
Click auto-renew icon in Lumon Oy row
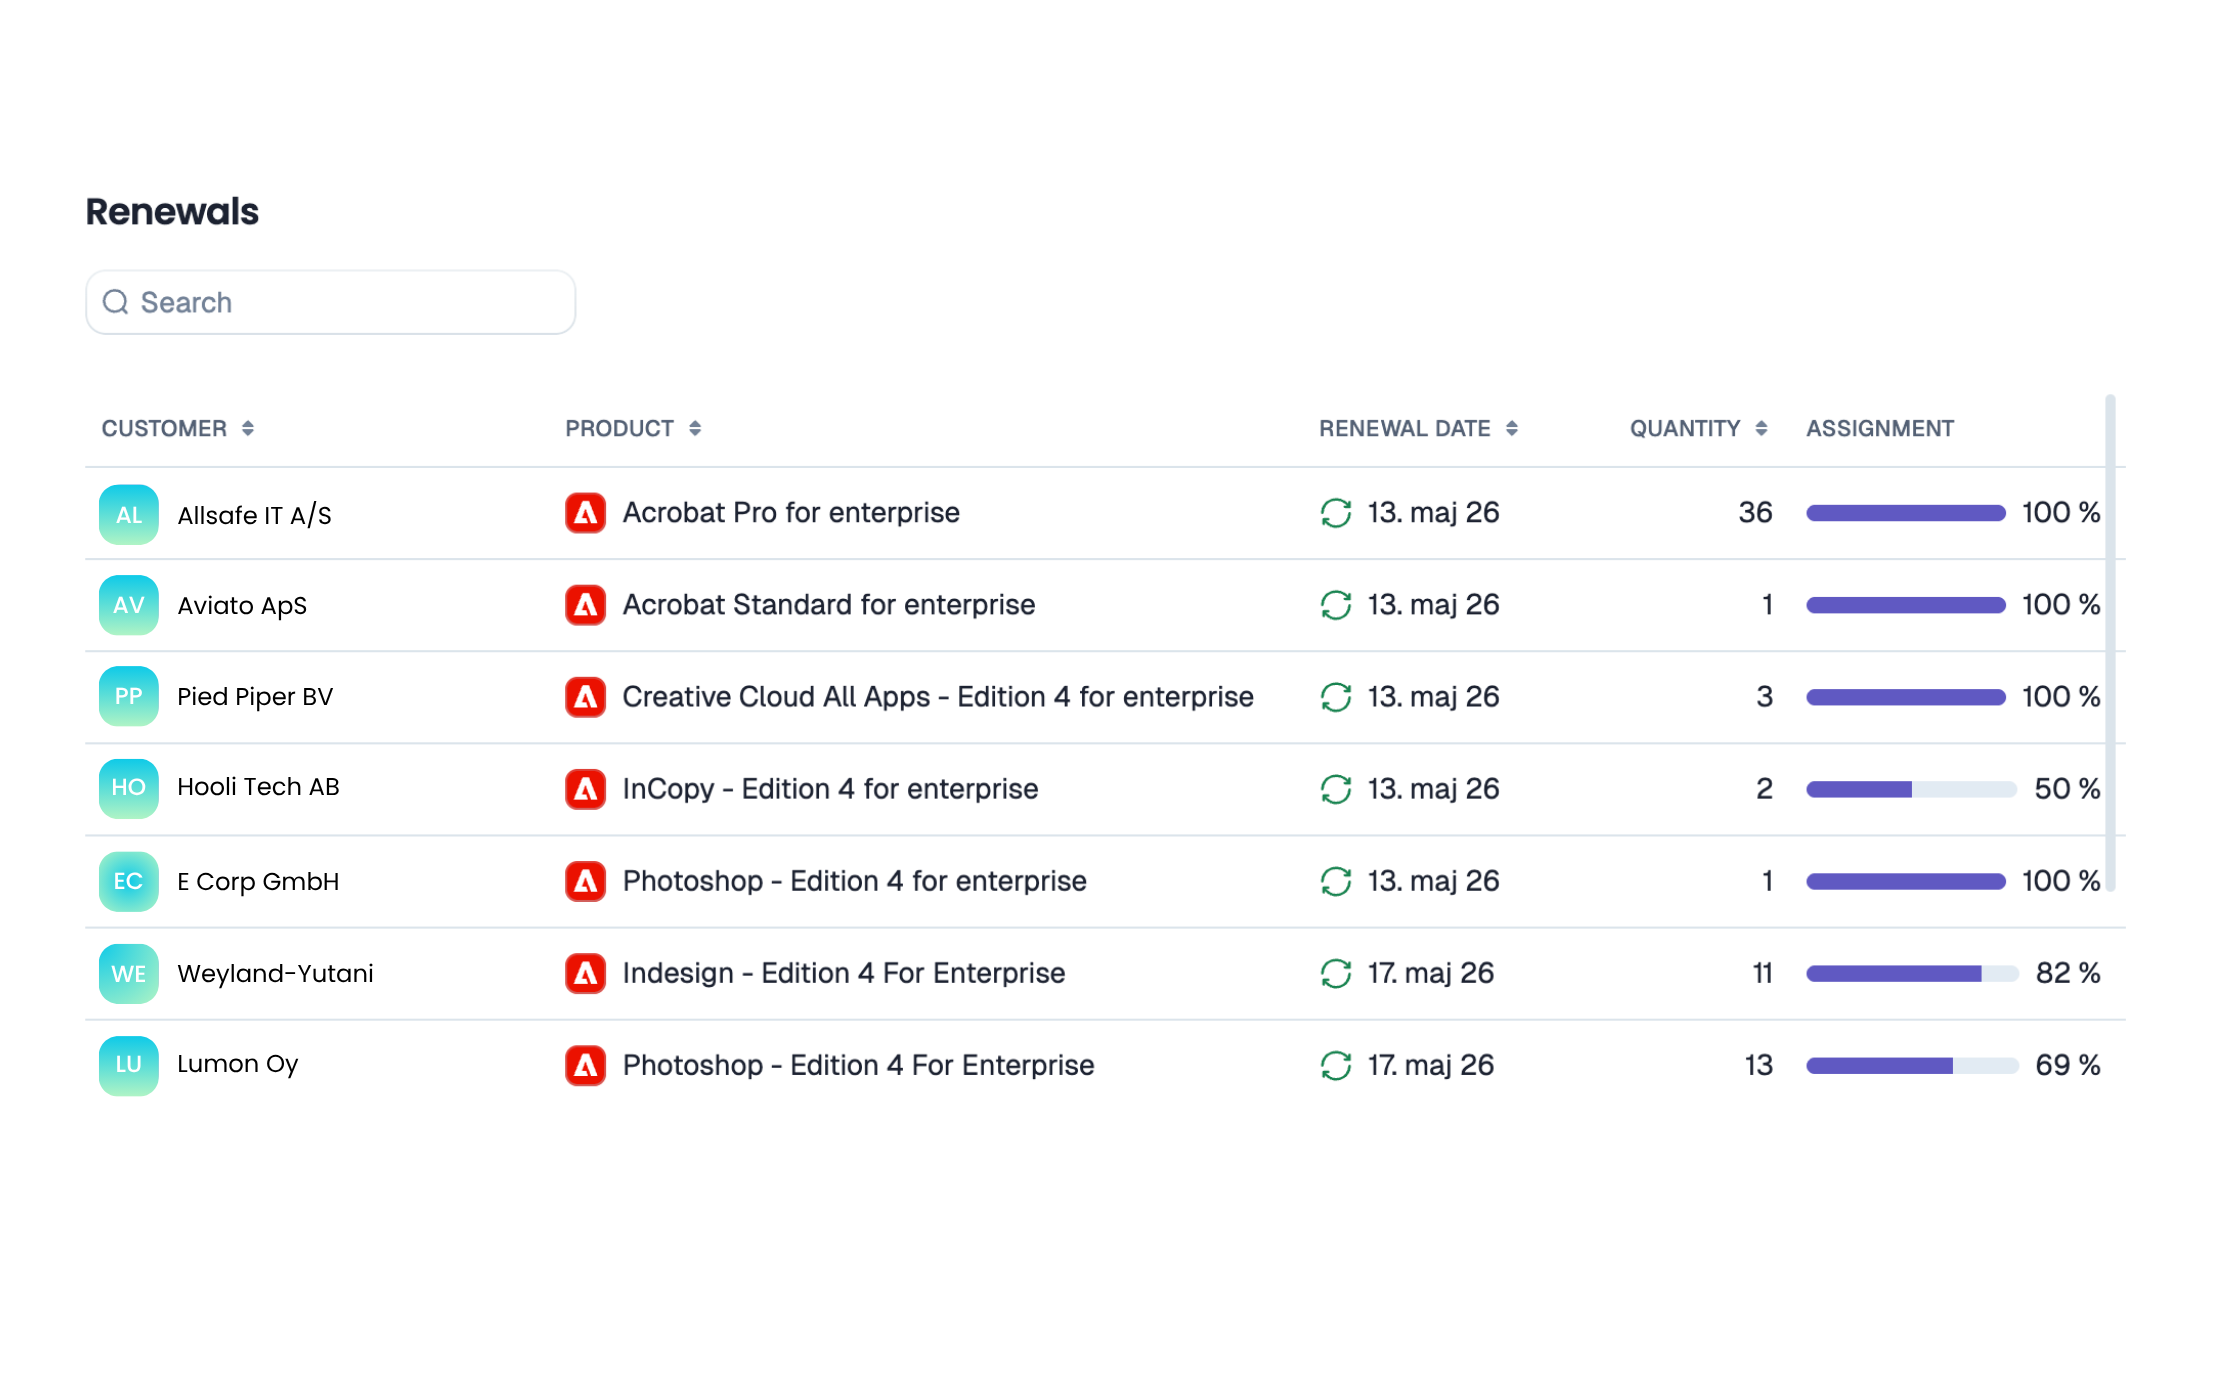click(1336, 1065)
